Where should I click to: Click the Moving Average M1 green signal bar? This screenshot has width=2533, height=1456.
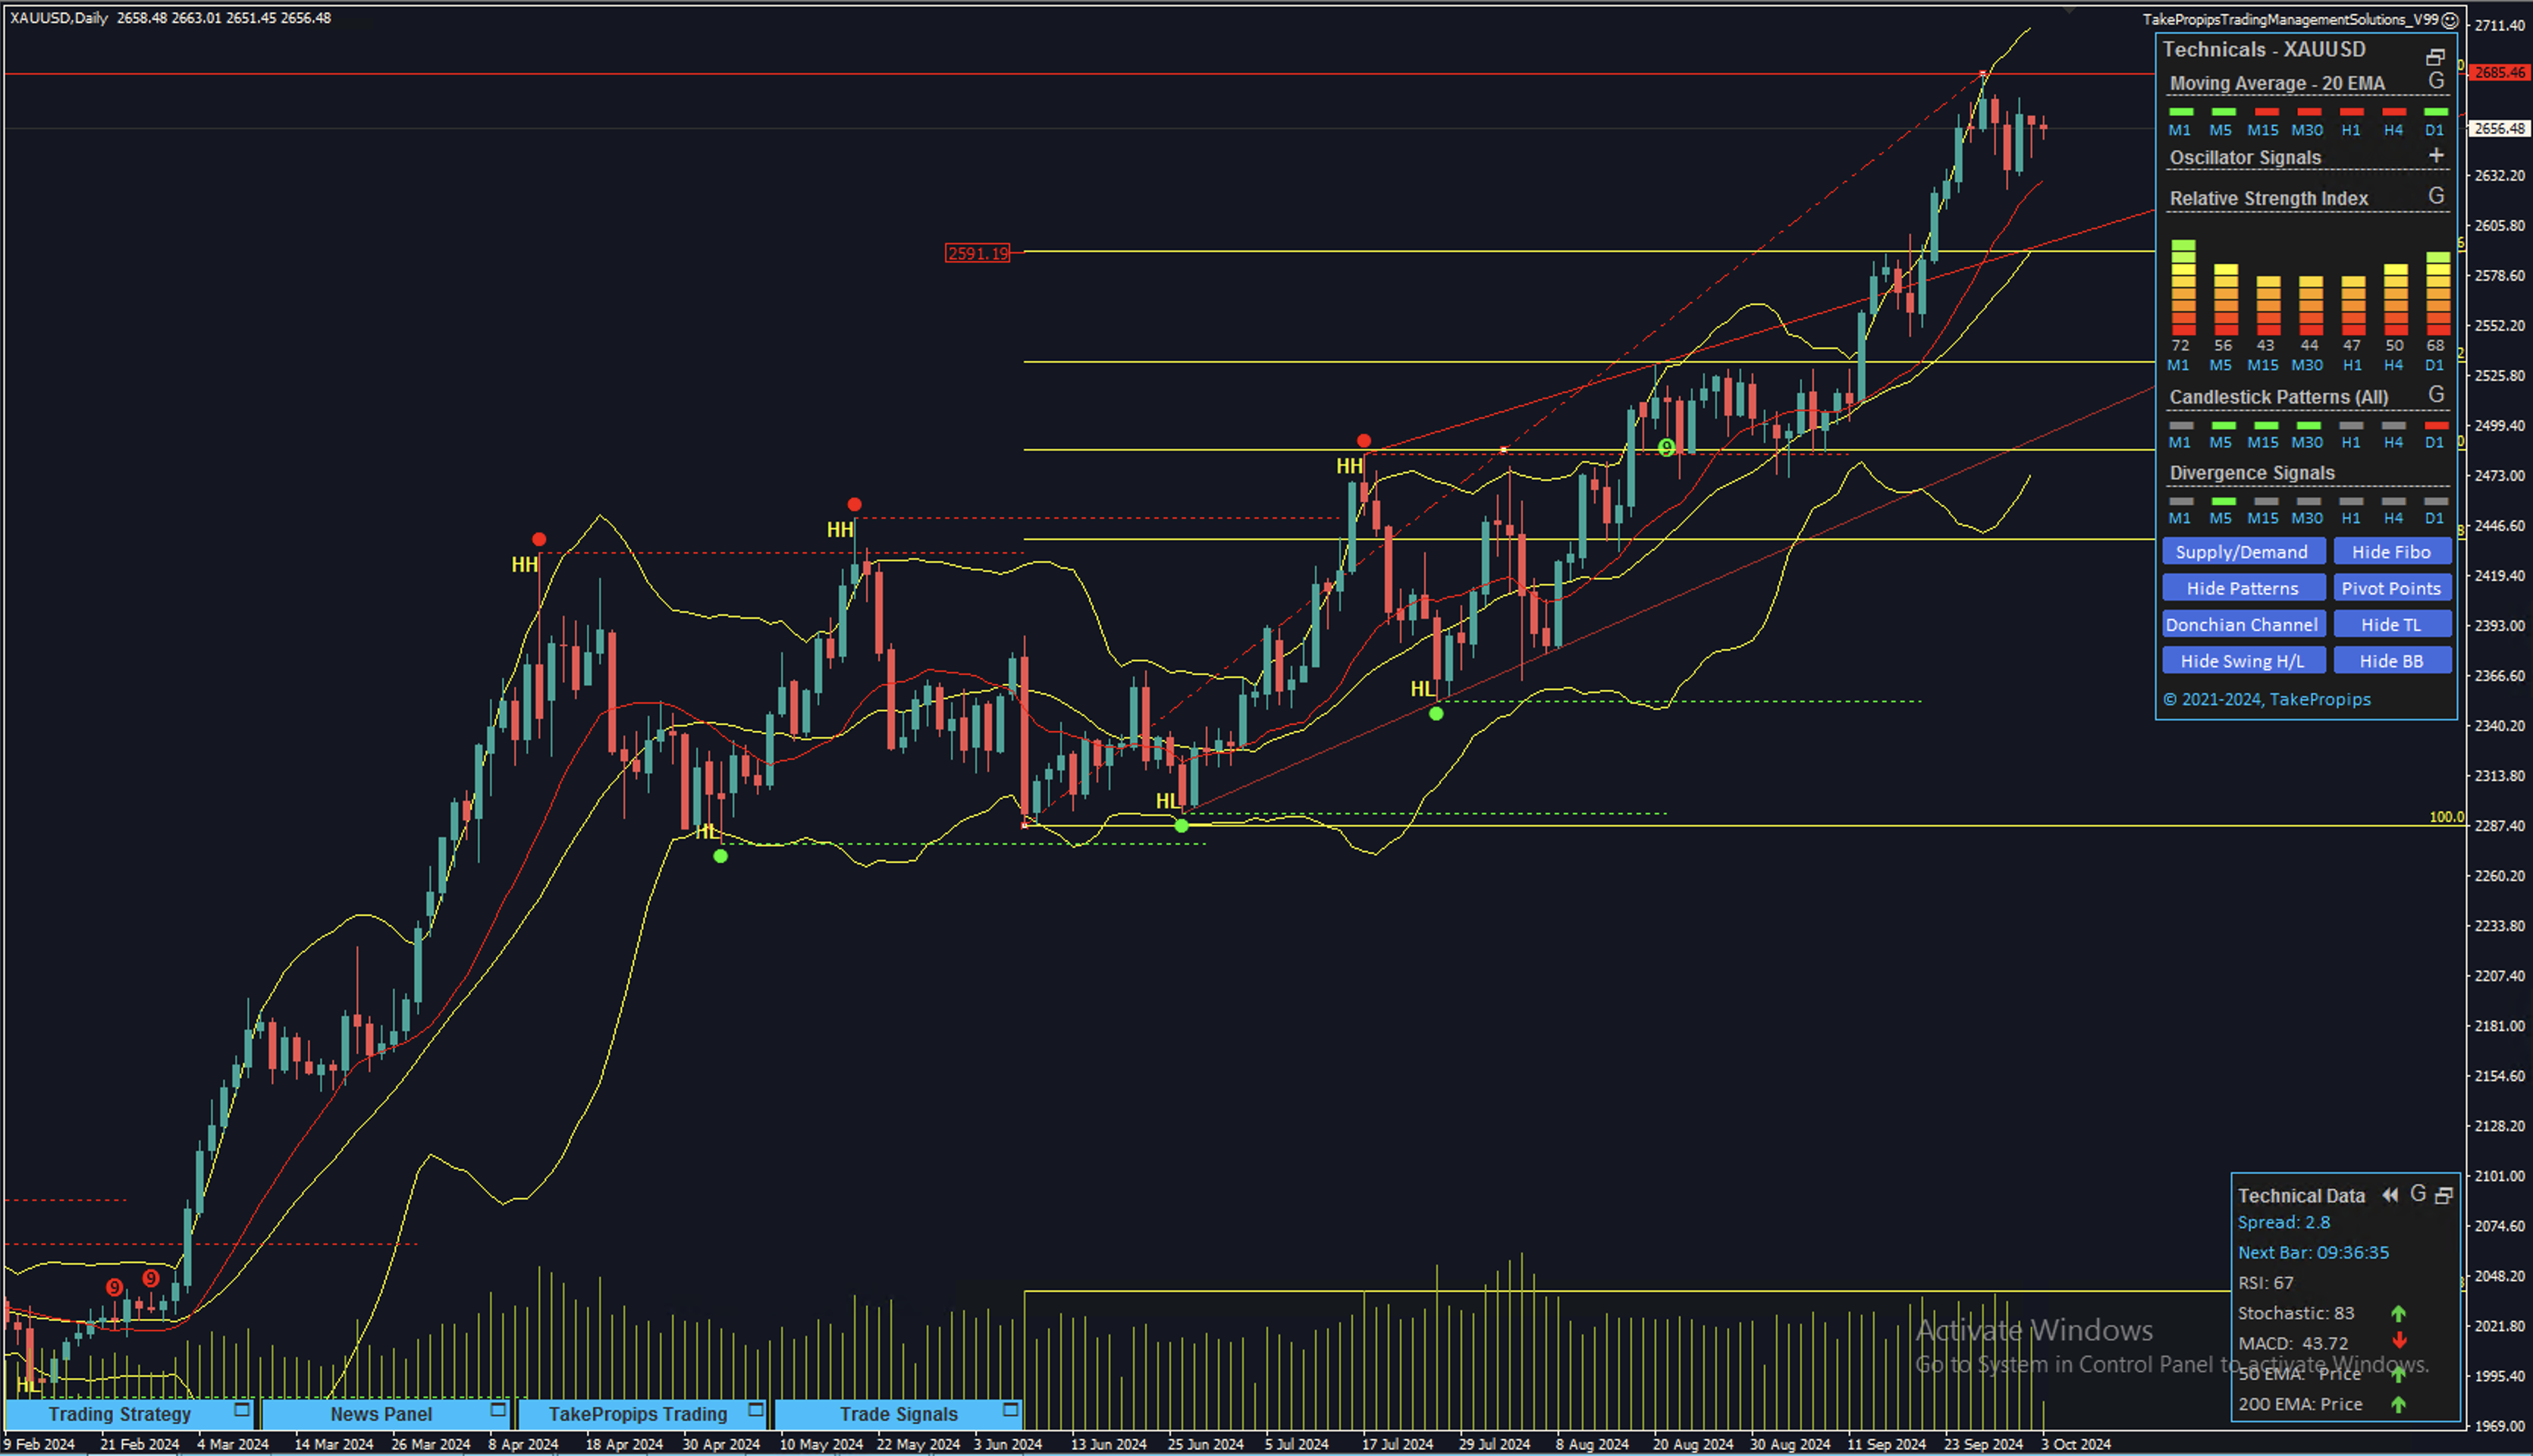tap(2180, 112)
